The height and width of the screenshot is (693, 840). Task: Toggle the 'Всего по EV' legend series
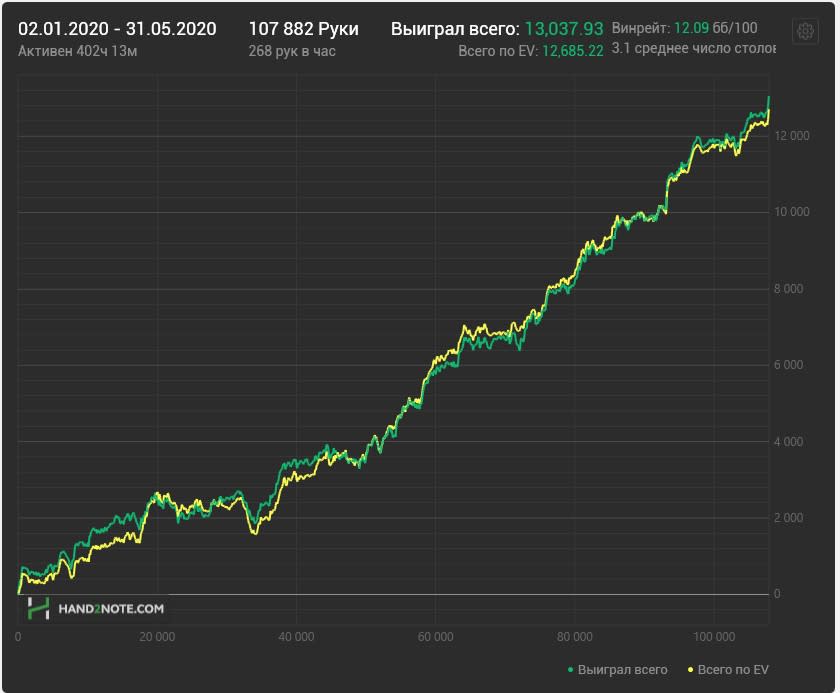click(x=728, y=669)
